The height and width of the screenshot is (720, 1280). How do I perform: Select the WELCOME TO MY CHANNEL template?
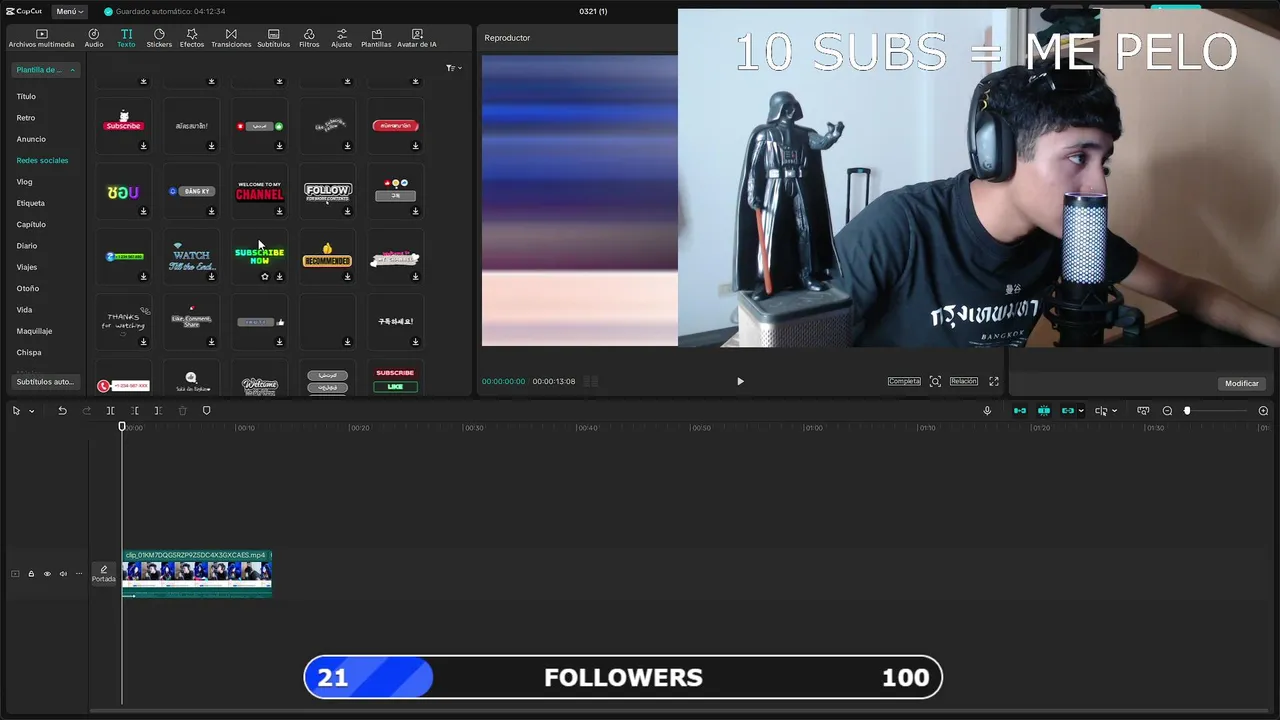click(x=259, y=191)
